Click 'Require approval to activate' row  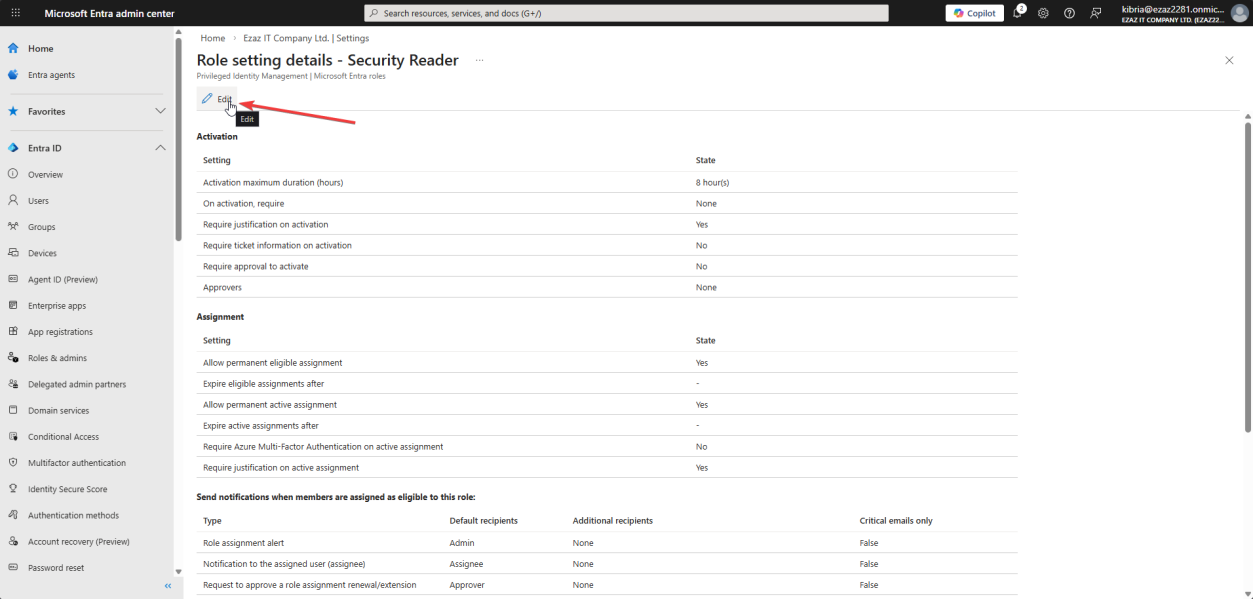(607, 266)
